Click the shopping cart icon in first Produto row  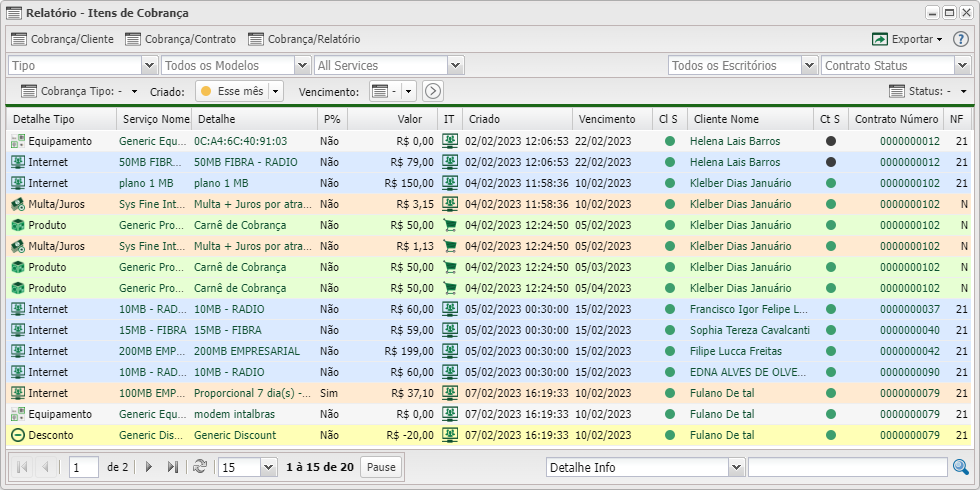450,225
